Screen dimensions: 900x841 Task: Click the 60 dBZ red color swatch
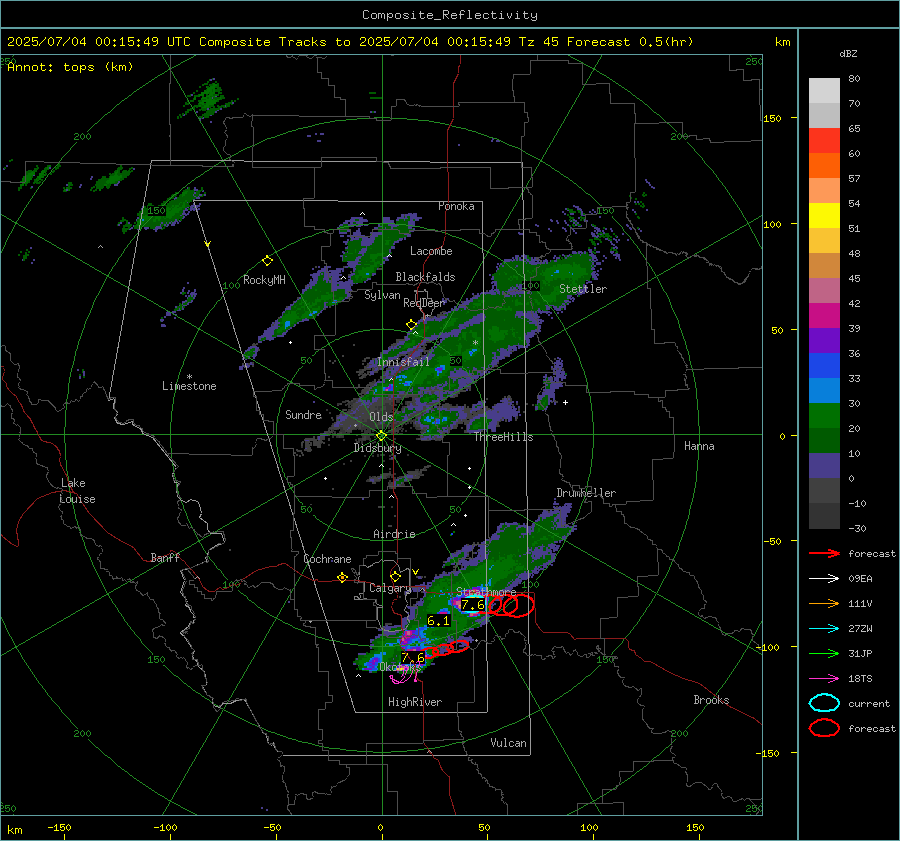824,141
